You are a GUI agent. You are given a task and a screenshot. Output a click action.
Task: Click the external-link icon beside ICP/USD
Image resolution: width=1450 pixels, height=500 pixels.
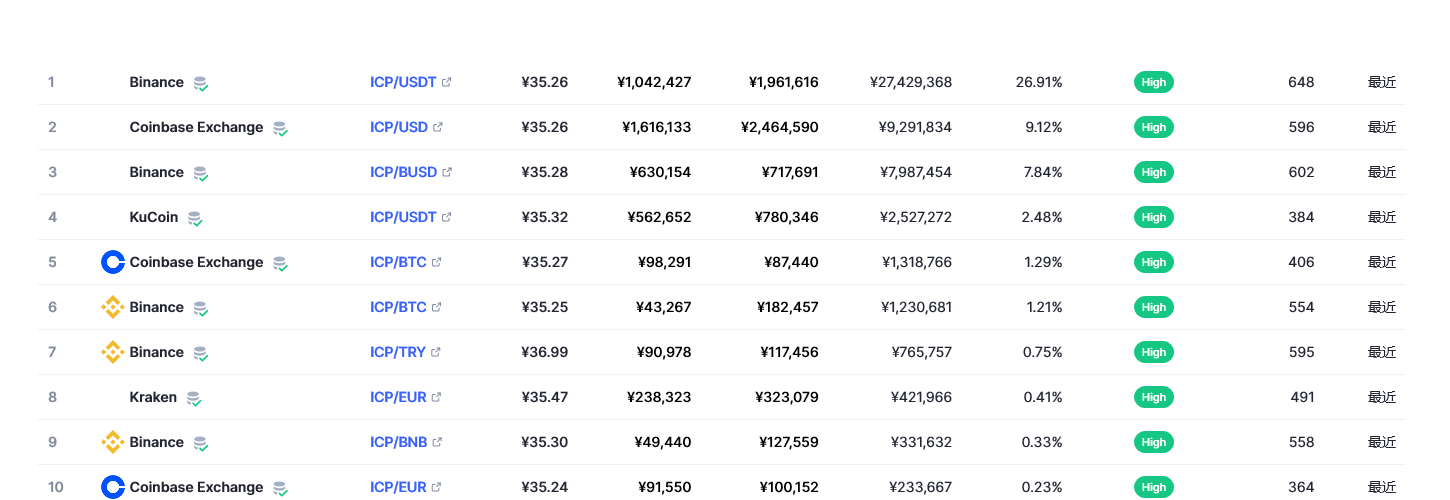438,127
